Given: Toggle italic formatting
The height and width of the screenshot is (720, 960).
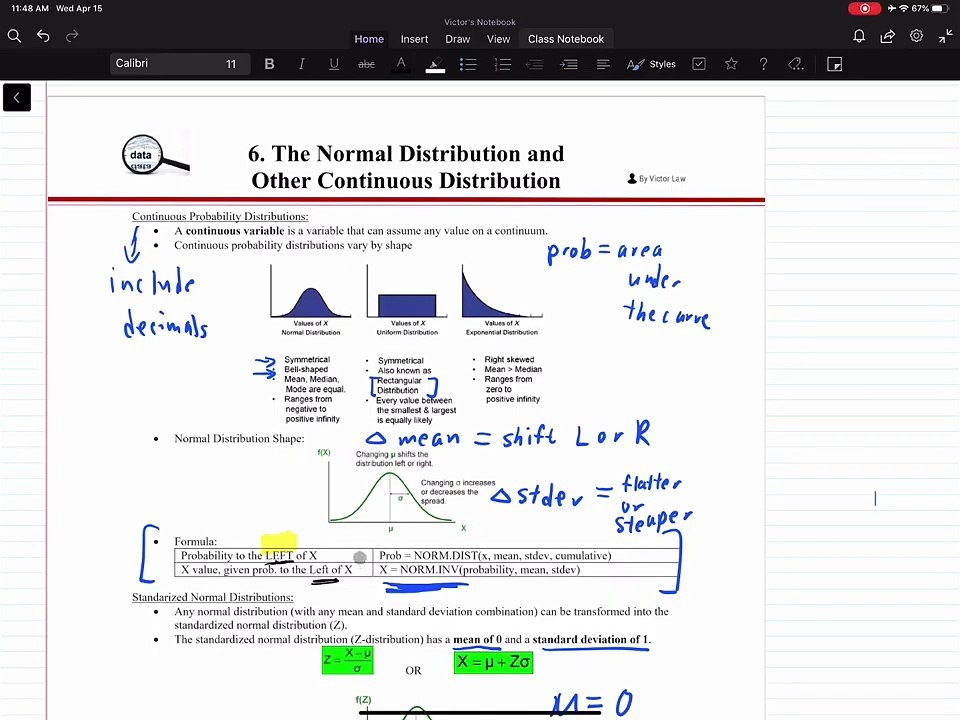Looking at the screenshot, I should (301, 64).
